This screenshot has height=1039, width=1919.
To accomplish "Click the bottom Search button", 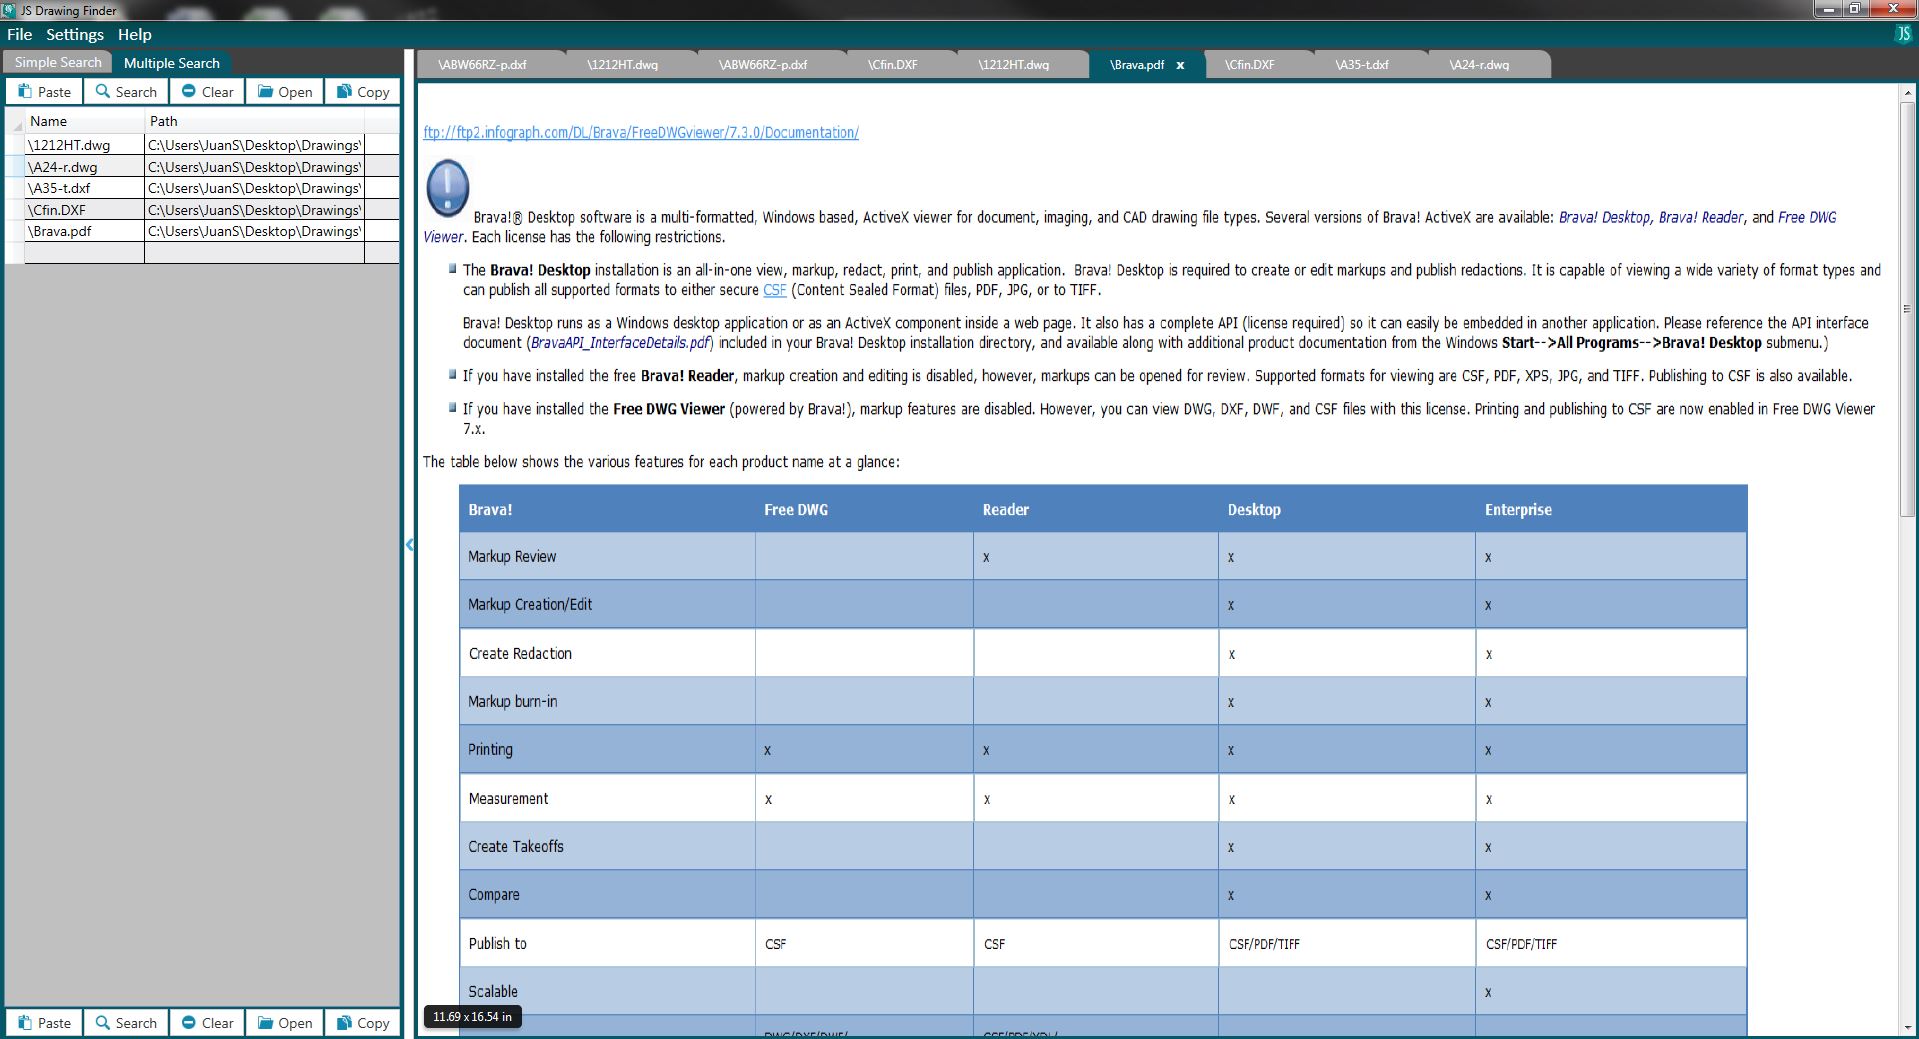I will tap(126, 1023).
